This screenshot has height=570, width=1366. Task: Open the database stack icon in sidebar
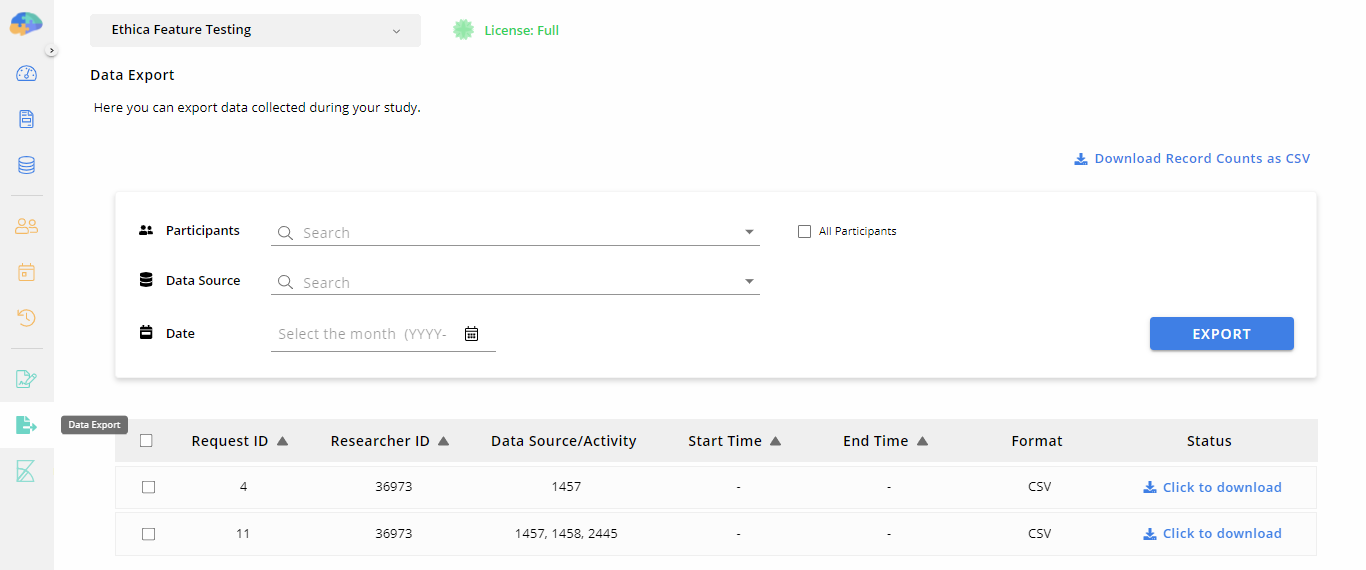point(27,165)
